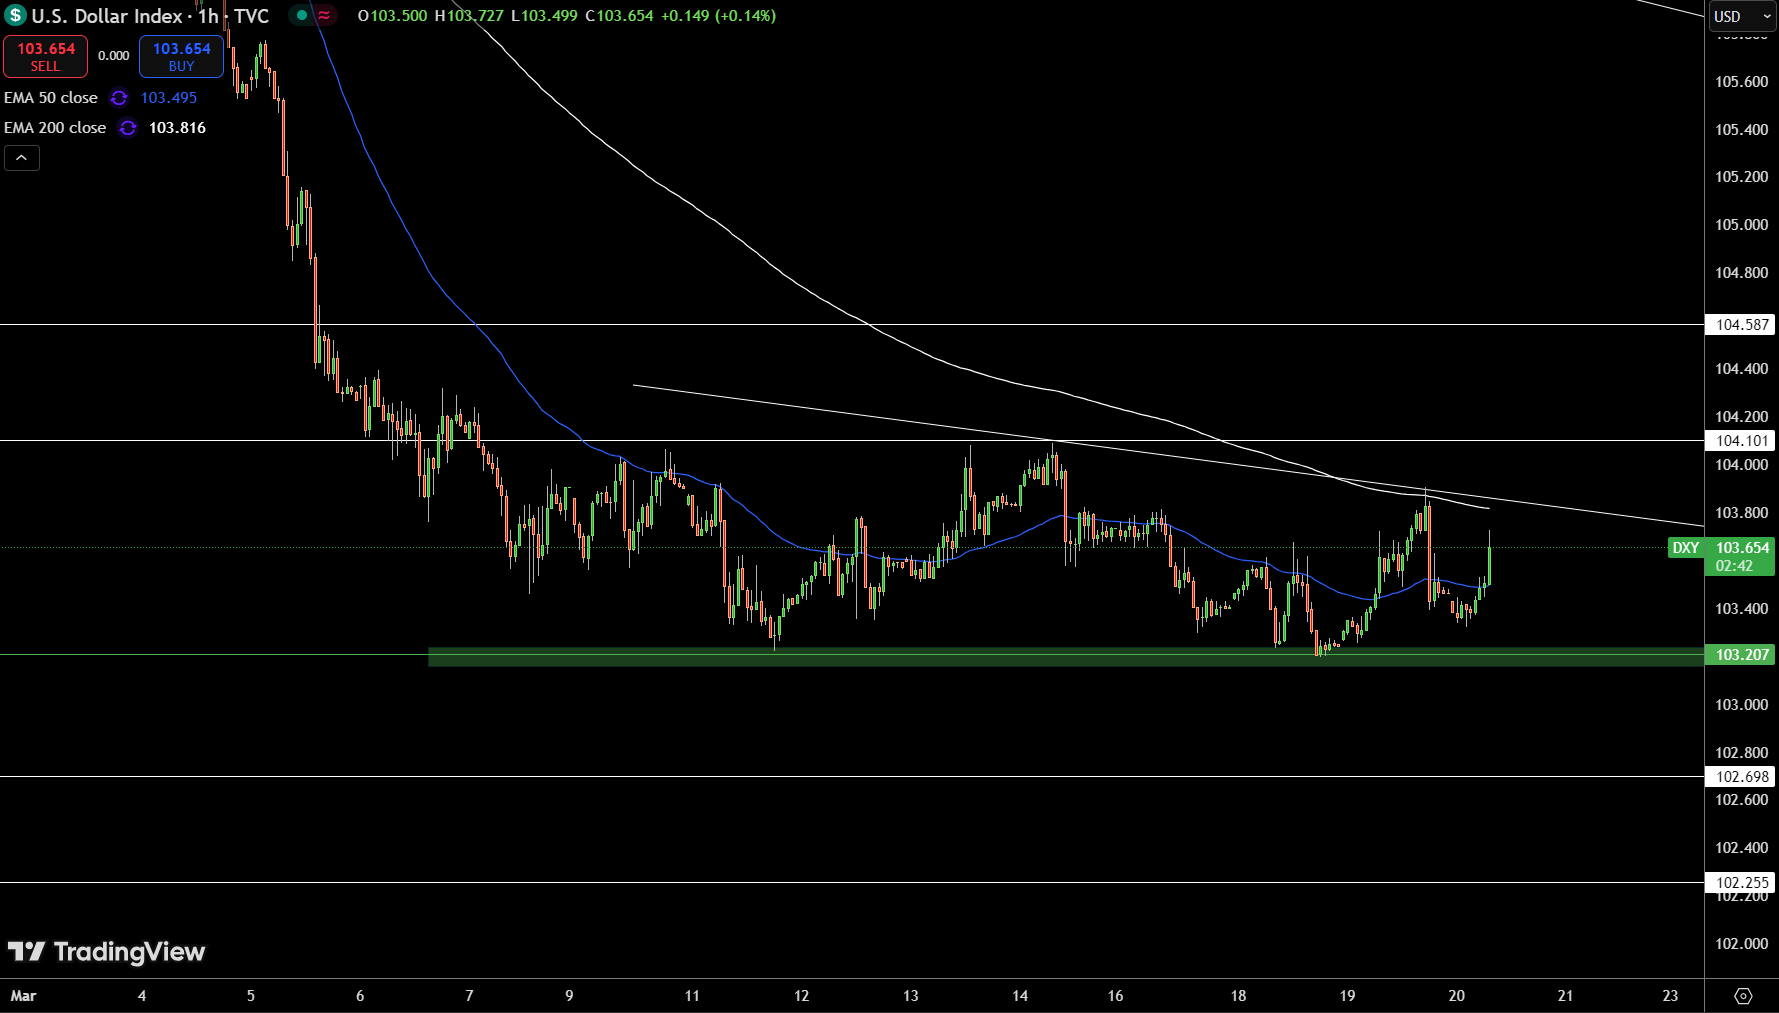
Task: Click the DXY current price tag
Action: (1686, 548)
